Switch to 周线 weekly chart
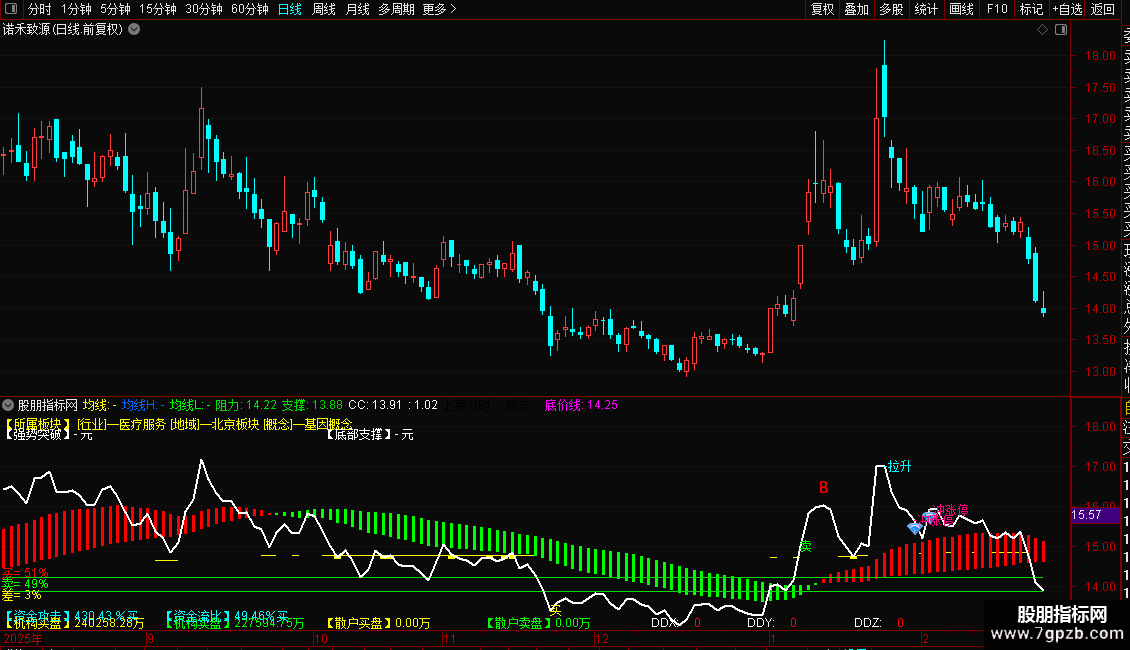Image resolution: width=1130 pixels, height=650 pixels. click(x=324, y=9)
